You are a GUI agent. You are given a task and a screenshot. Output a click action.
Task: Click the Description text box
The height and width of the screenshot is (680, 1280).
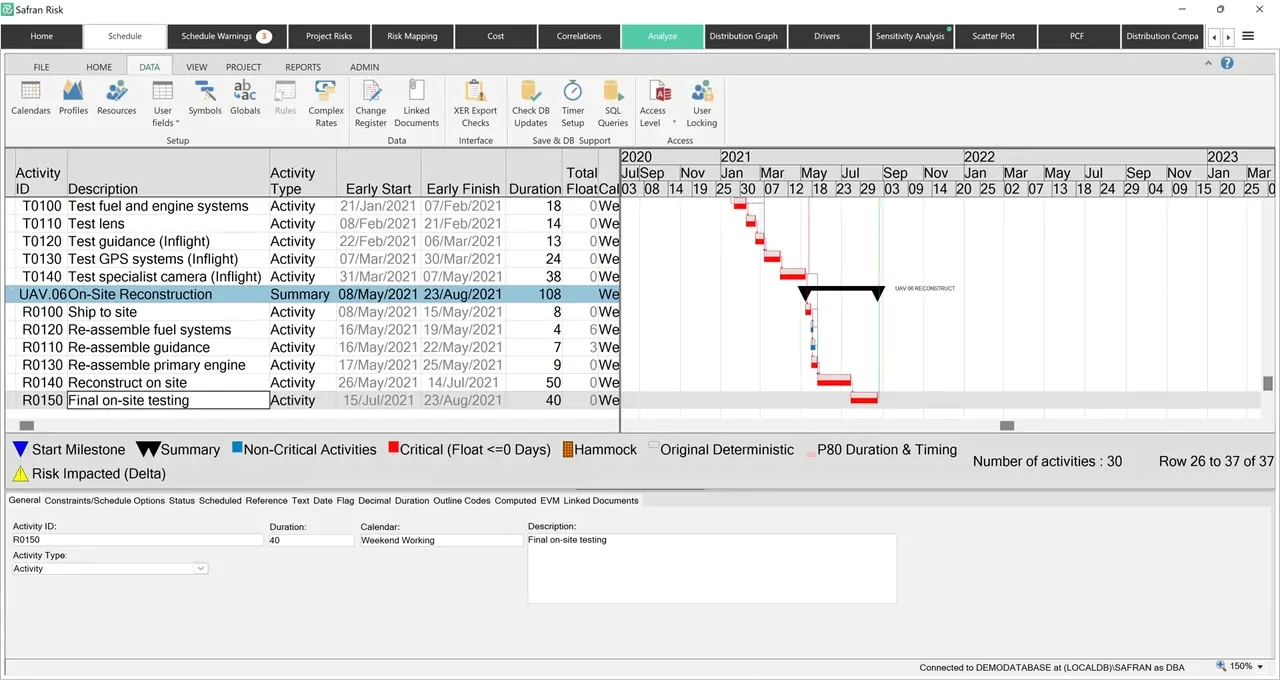tap(712, 568)
